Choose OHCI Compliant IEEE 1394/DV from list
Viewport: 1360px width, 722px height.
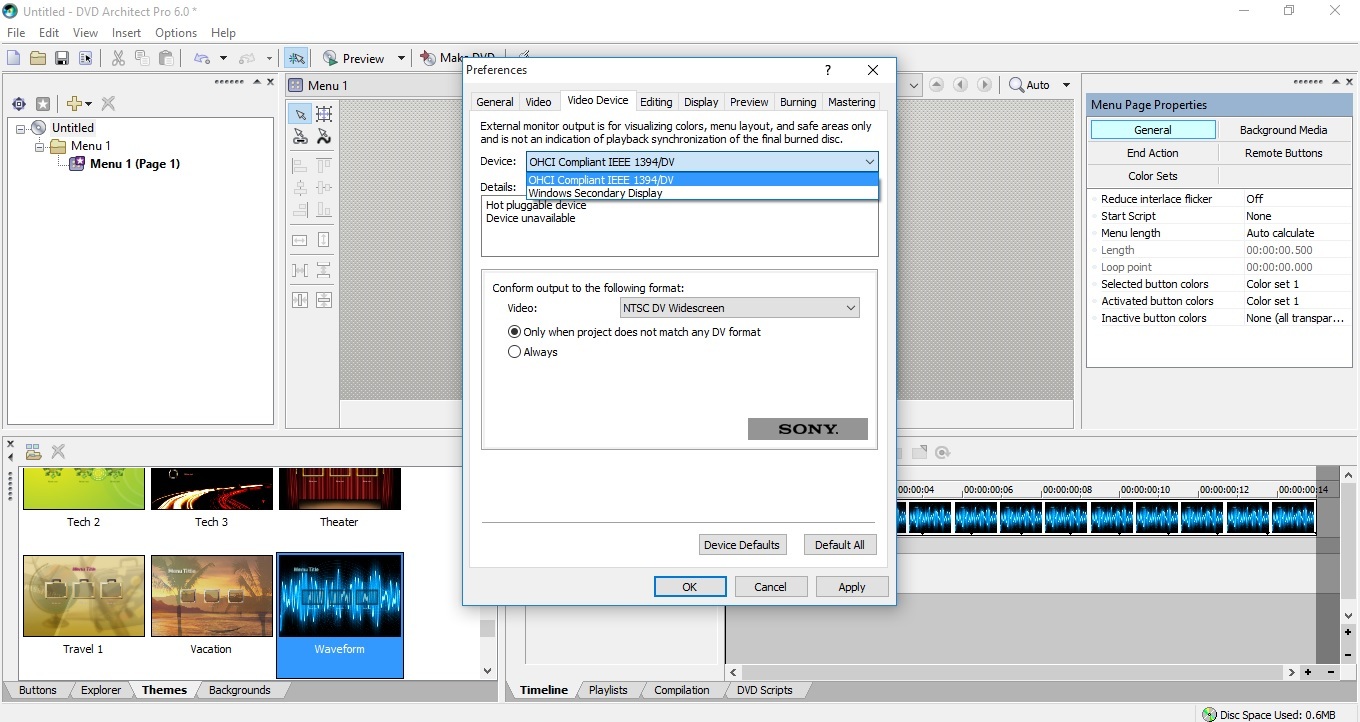(x=702, y=180)
